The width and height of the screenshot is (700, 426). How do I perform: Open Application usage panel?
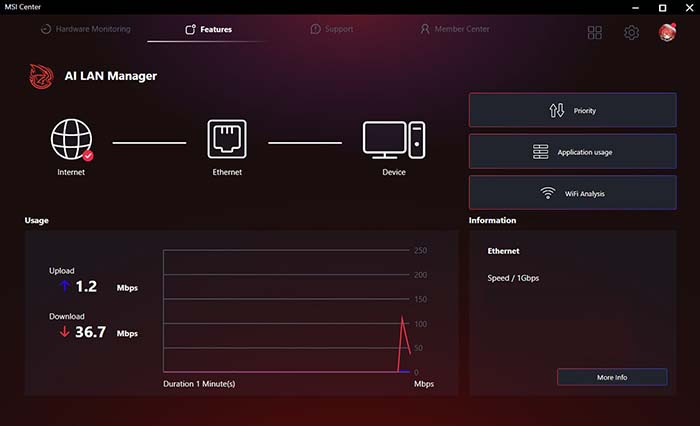pos(572,152)
